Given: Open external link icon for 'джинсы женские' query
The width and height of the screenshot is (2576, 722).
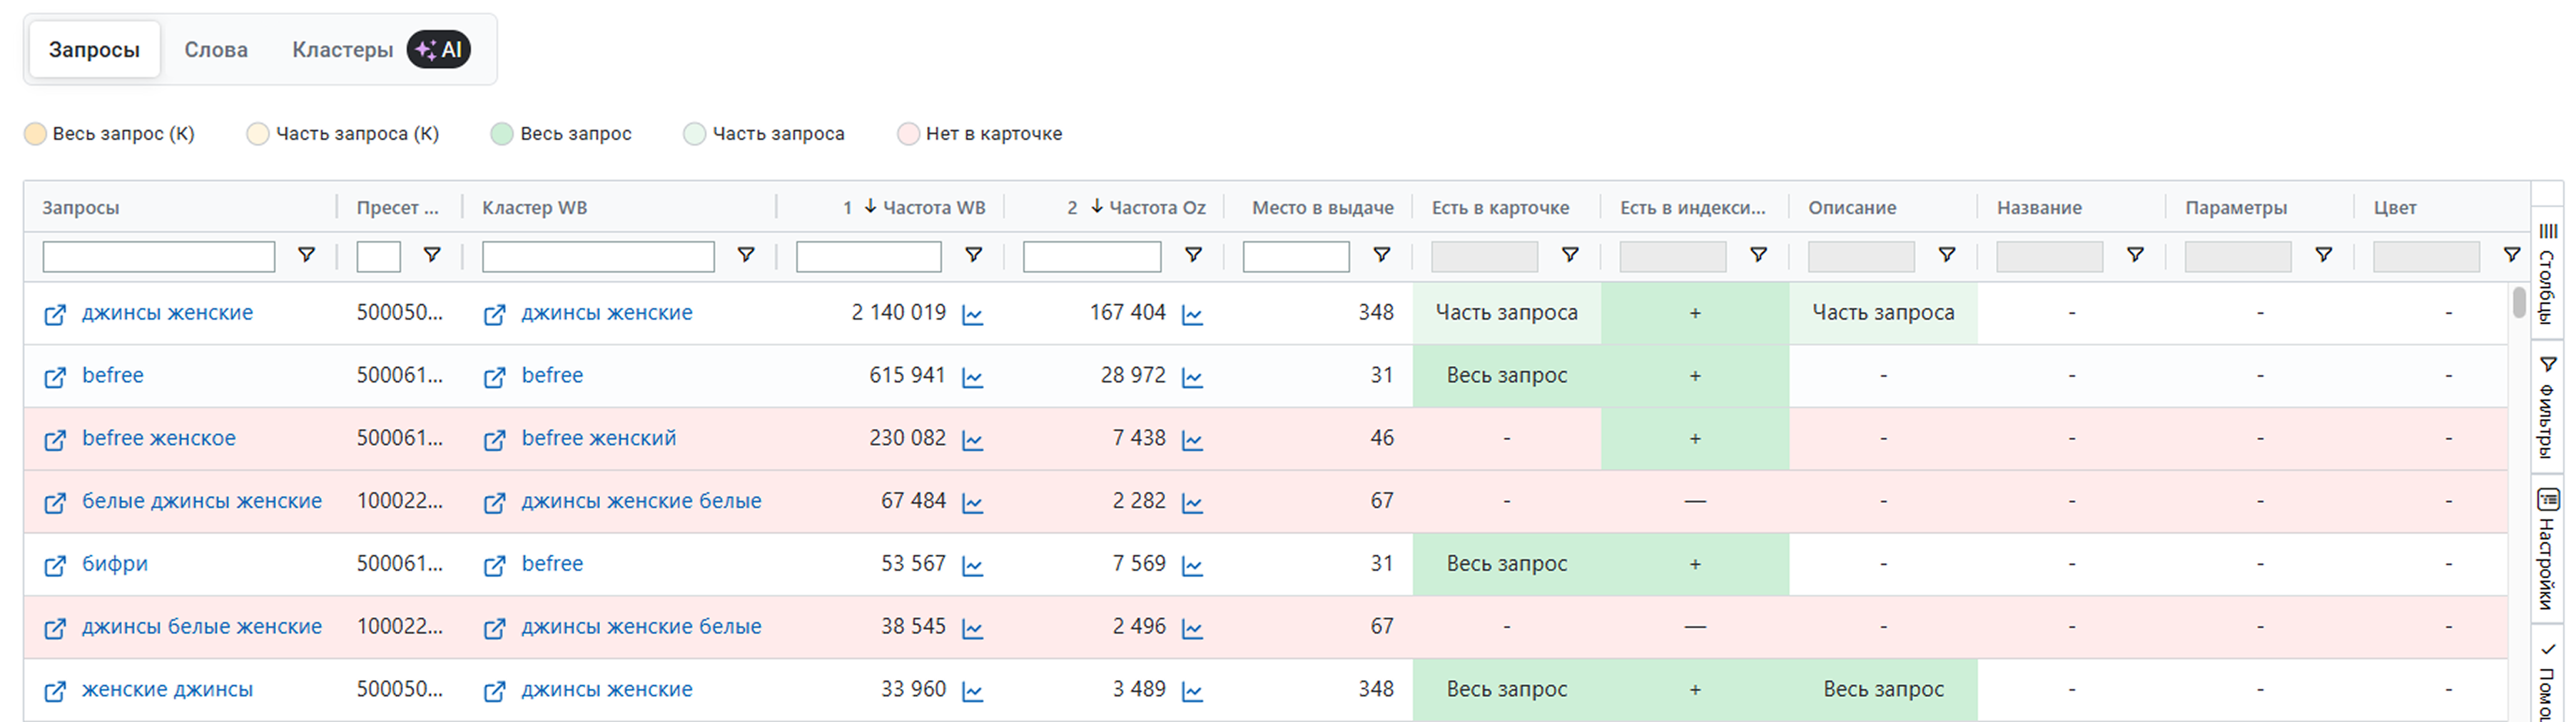Looking at the screenshot, I should point(55,315).
